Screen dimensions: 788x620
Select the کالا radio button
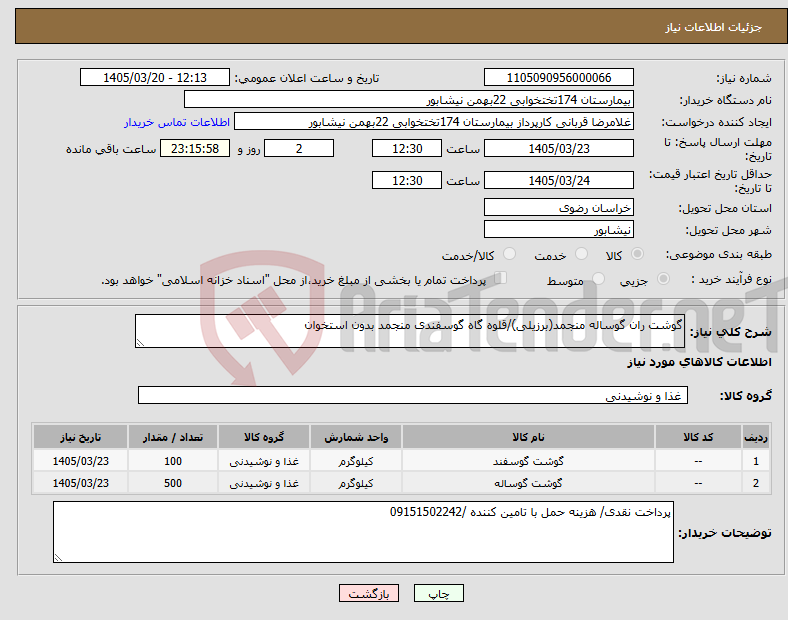tap(637, 254)
